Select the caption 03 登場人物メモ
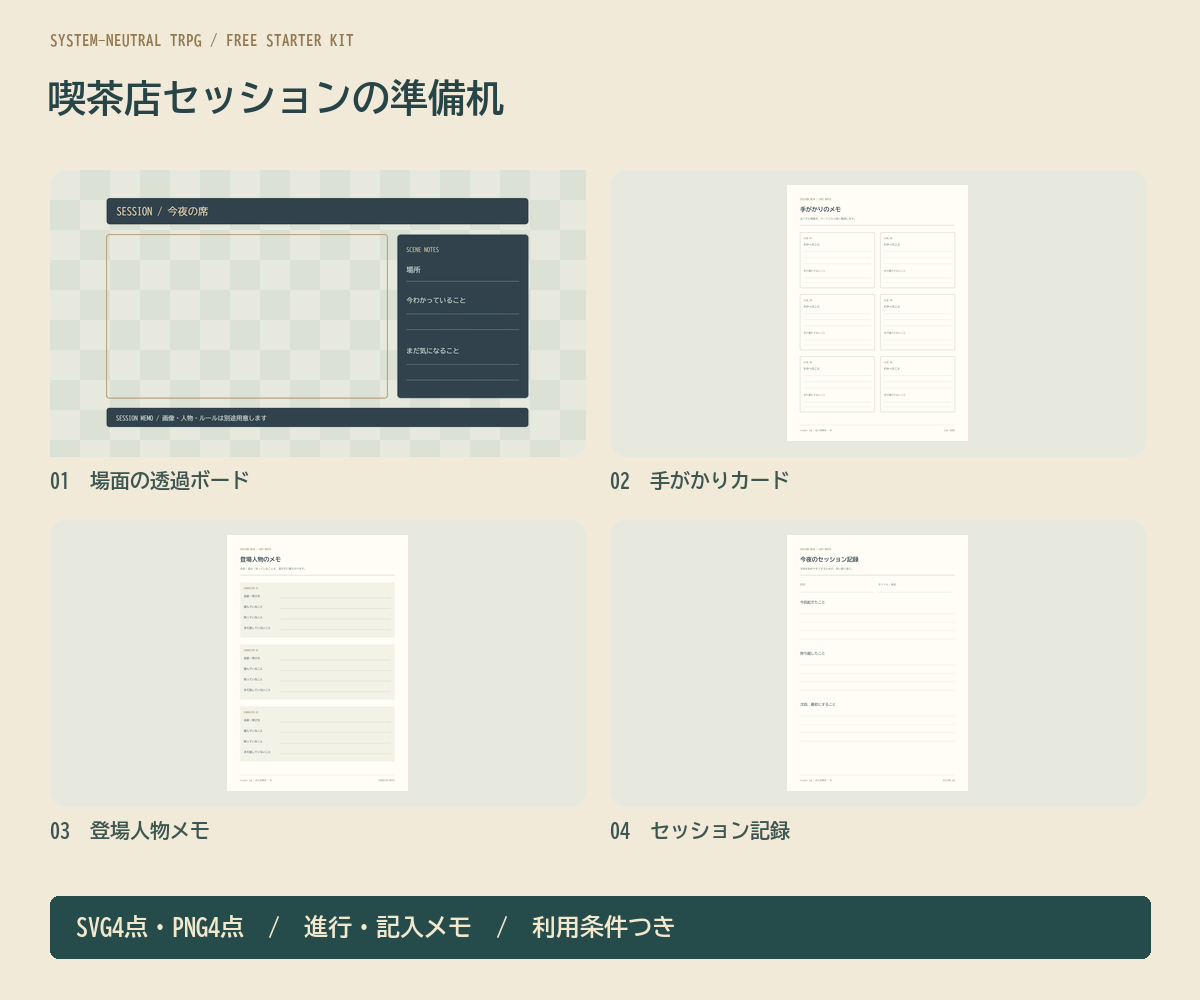The image size is (1200, 1000). coord(130,831)
